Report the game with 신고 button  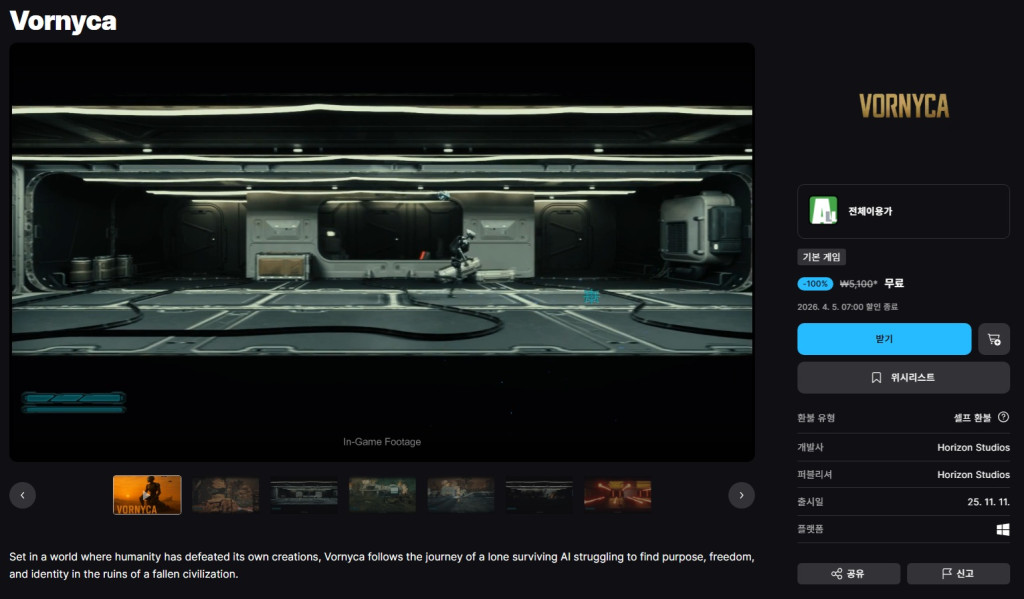click(958, 573)
